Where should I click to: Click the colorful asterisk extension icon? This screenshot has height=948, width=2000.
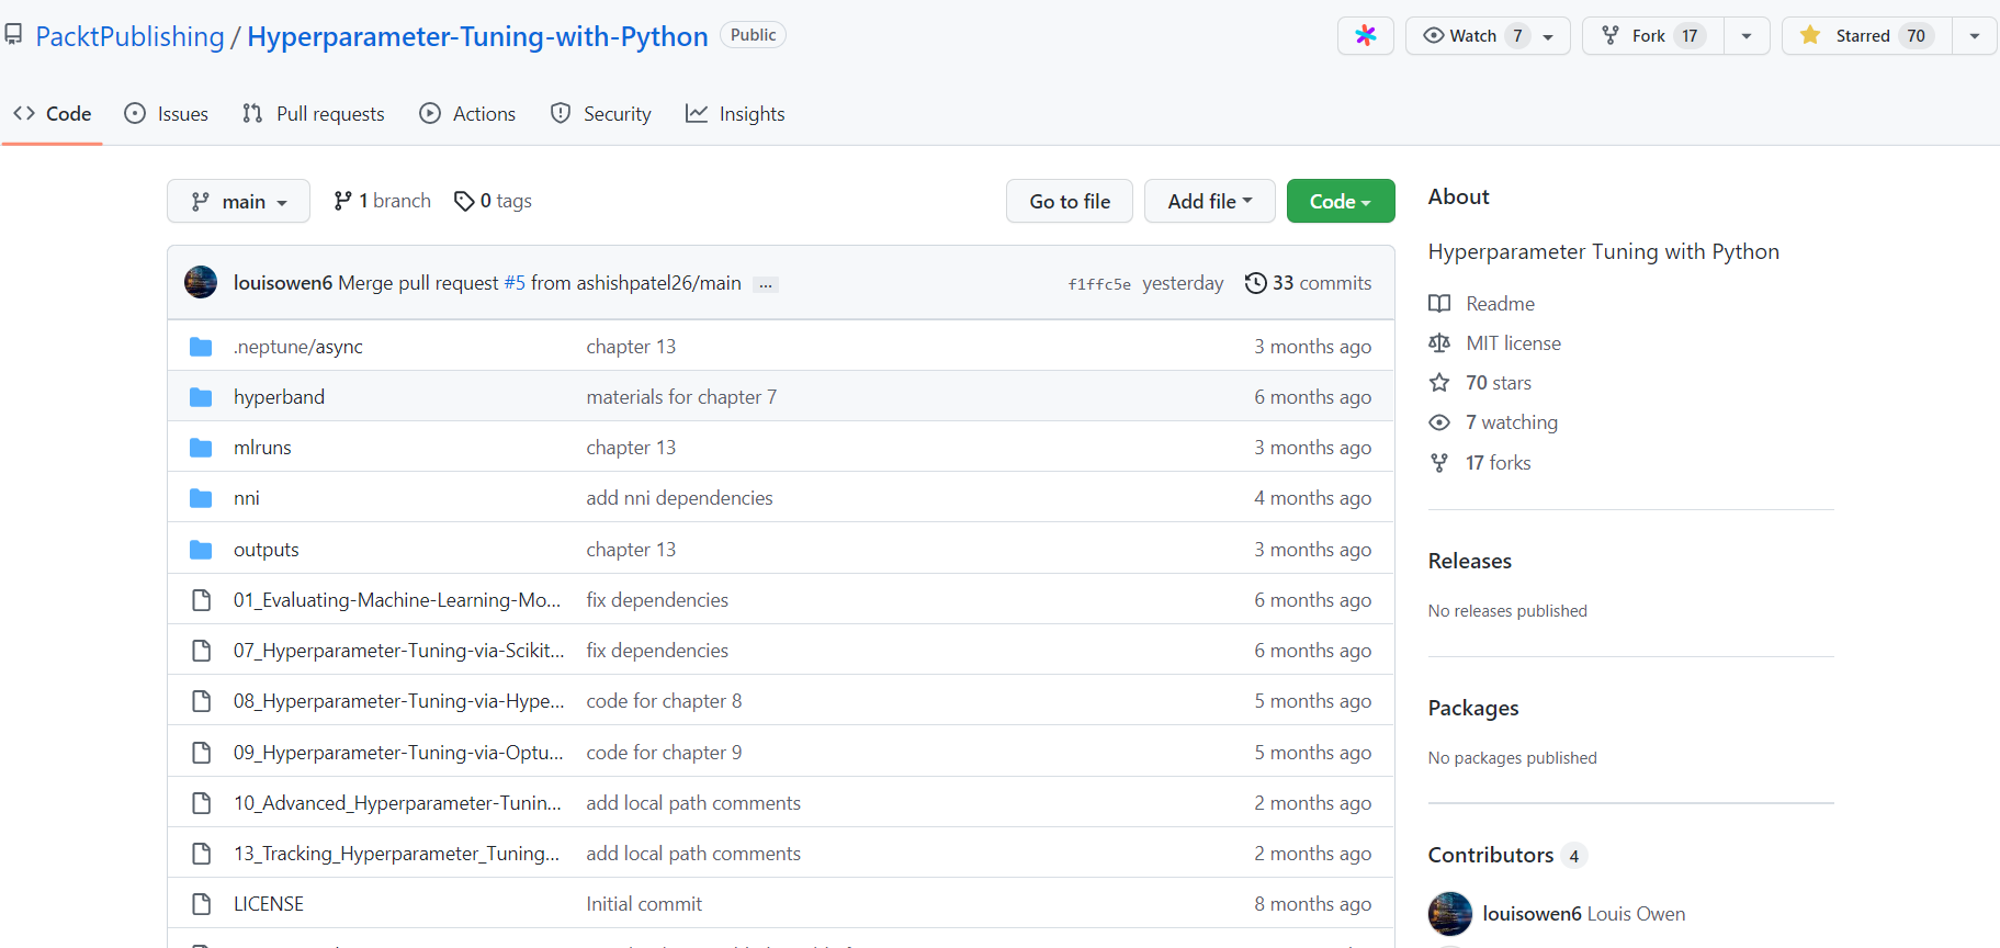(x=1365, y=36)
